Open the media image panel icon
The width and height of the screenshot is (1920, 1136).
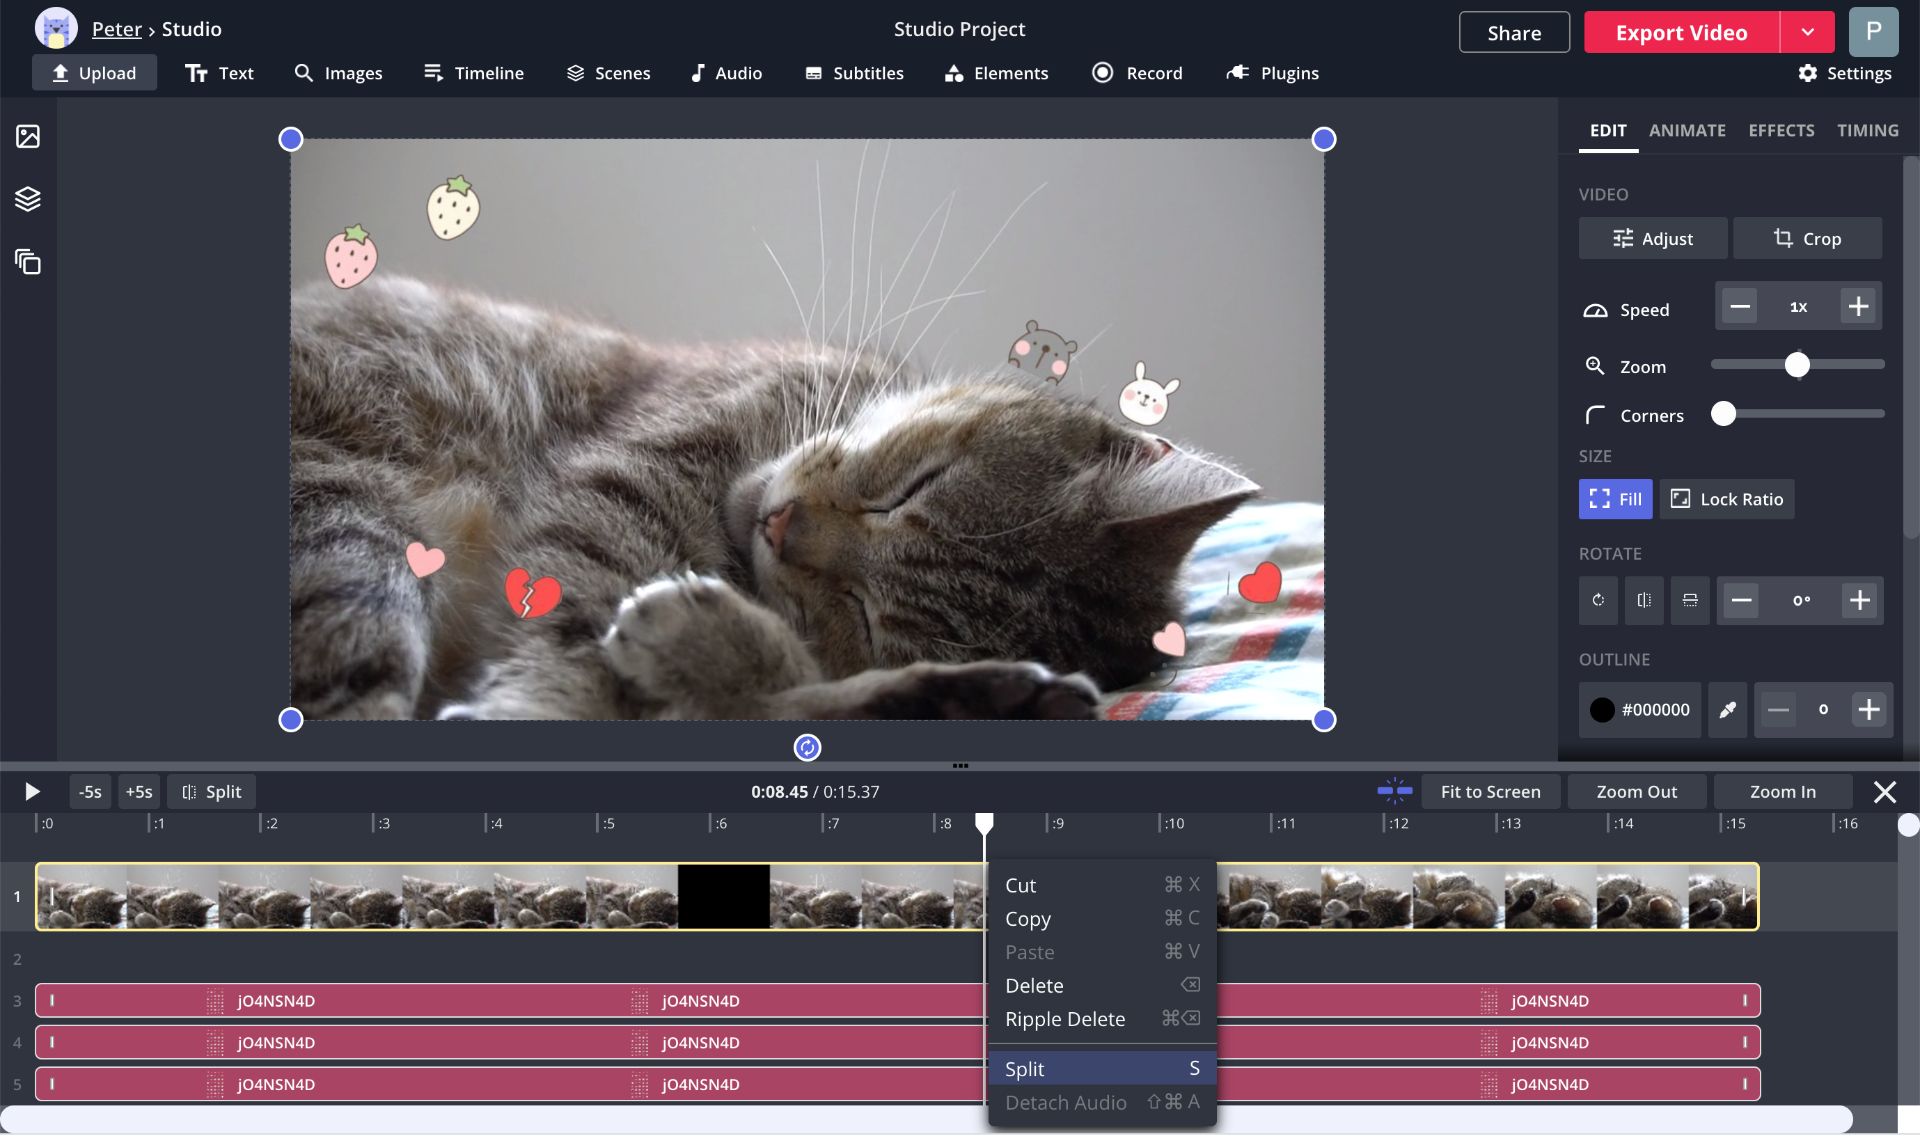pos(28,137)
